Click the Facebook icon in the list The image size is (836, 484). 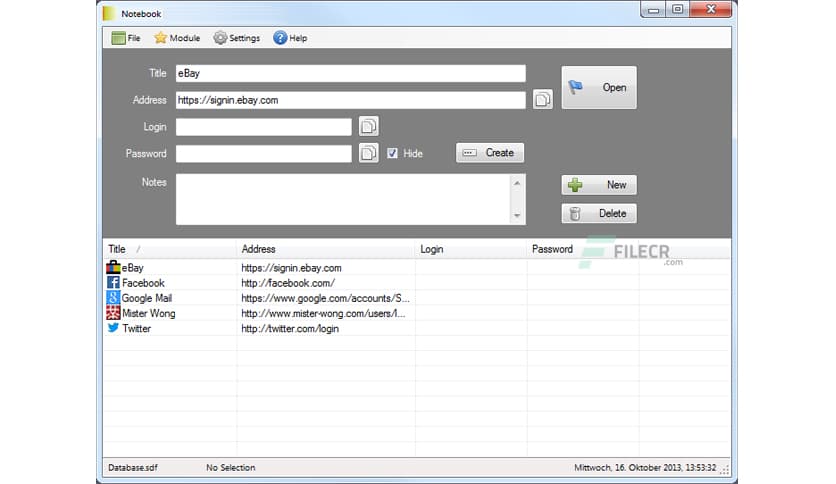(113, 283)
